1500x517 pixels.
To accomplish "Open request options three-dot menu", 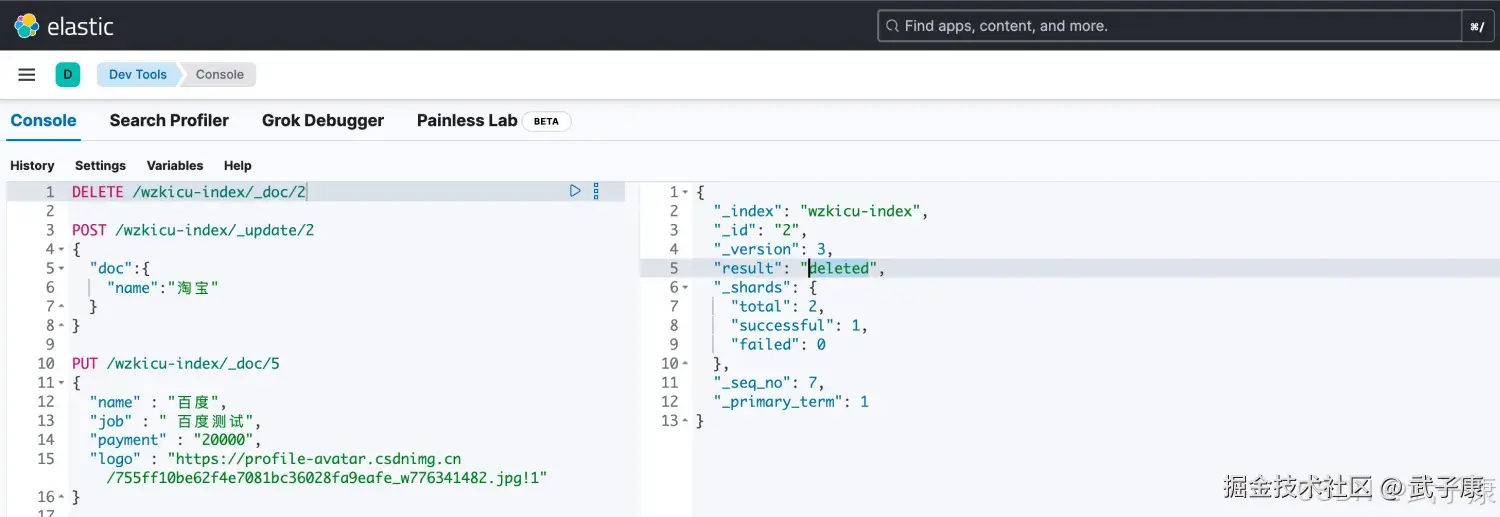I will coord(596,191).
